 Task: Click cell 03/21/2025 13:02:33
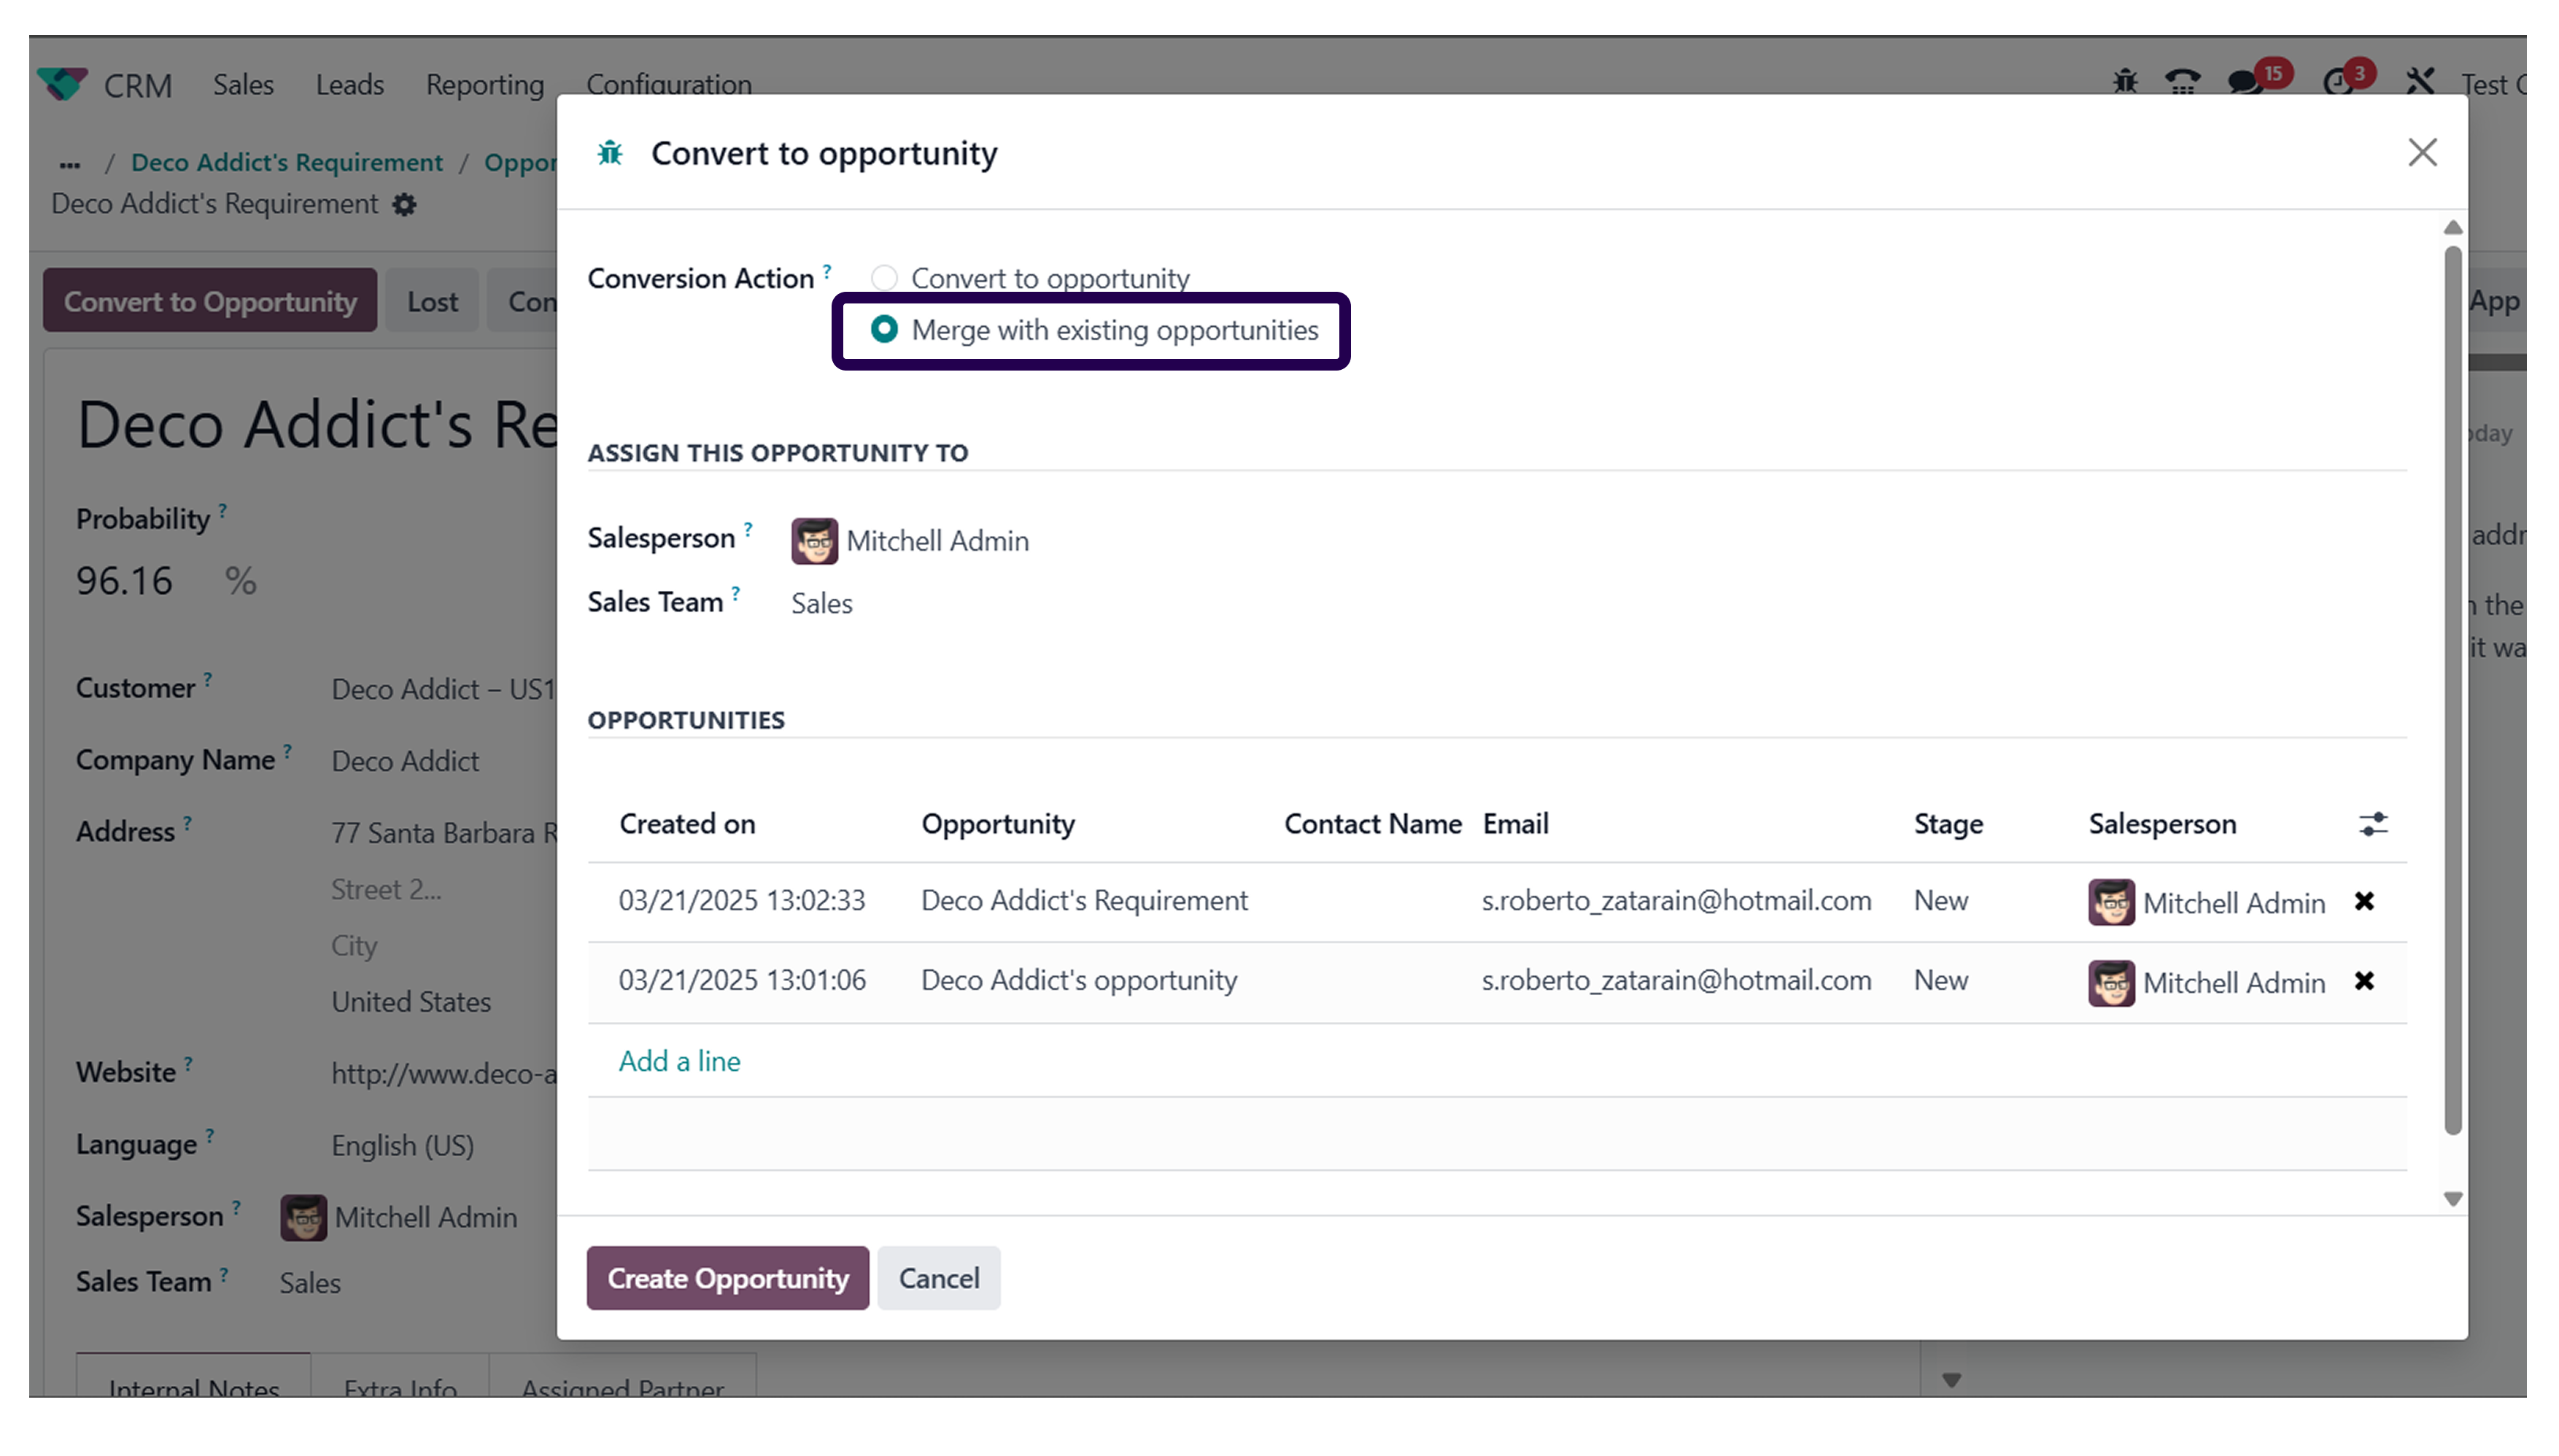point(742,901)
